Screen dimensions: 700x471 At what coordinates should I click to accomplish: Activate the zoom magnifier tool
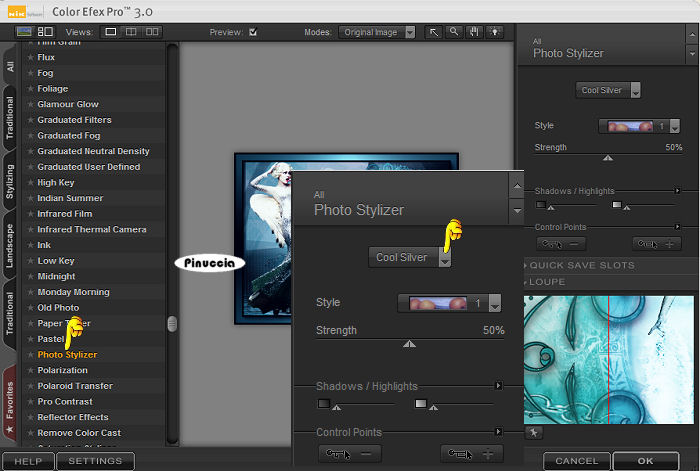click(454, 32)
